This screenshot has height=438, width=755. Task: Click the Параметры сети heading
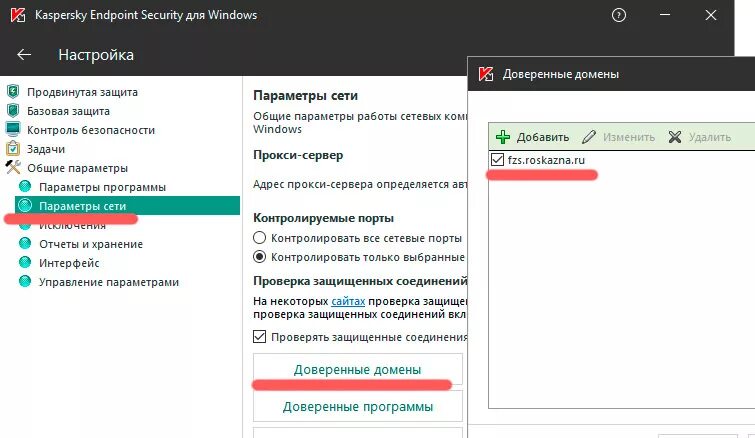(305, 95)
